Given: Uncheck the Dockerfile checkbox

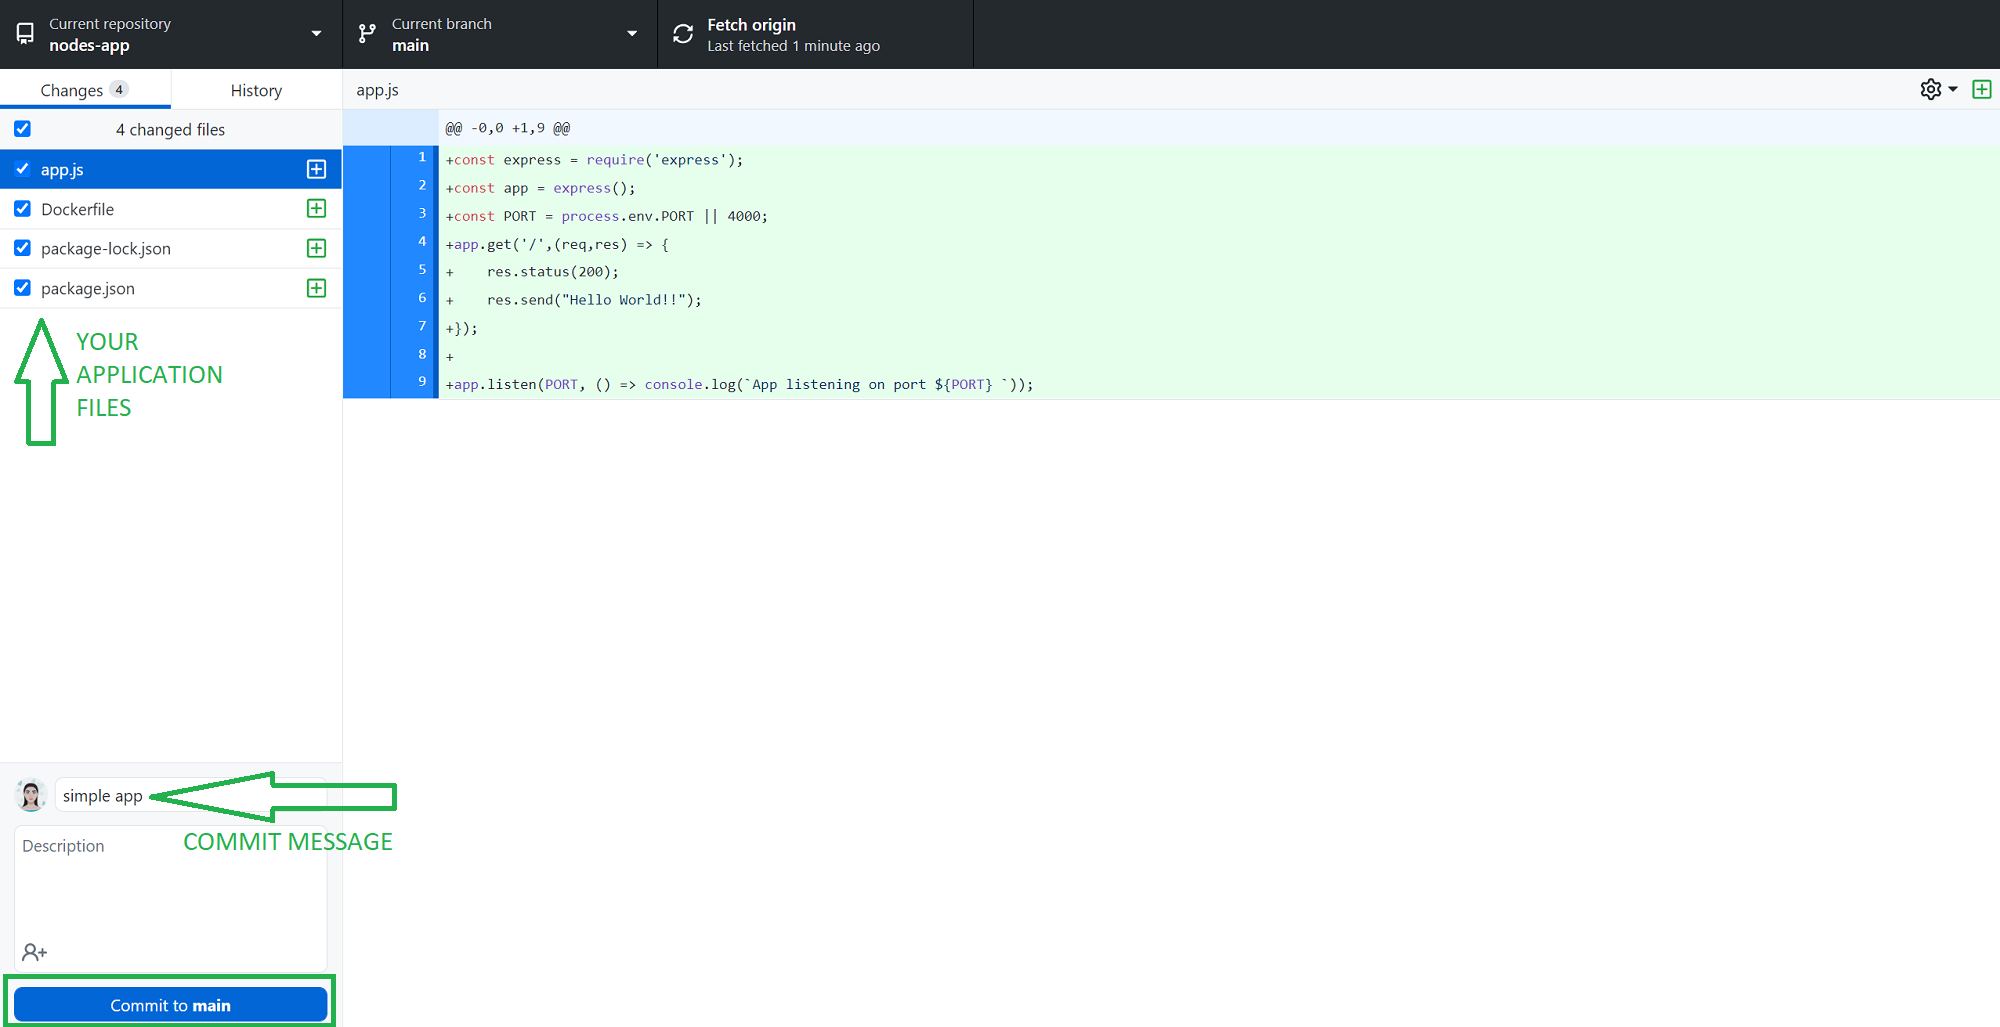Looking at the screenshot, I should [22, 209].
